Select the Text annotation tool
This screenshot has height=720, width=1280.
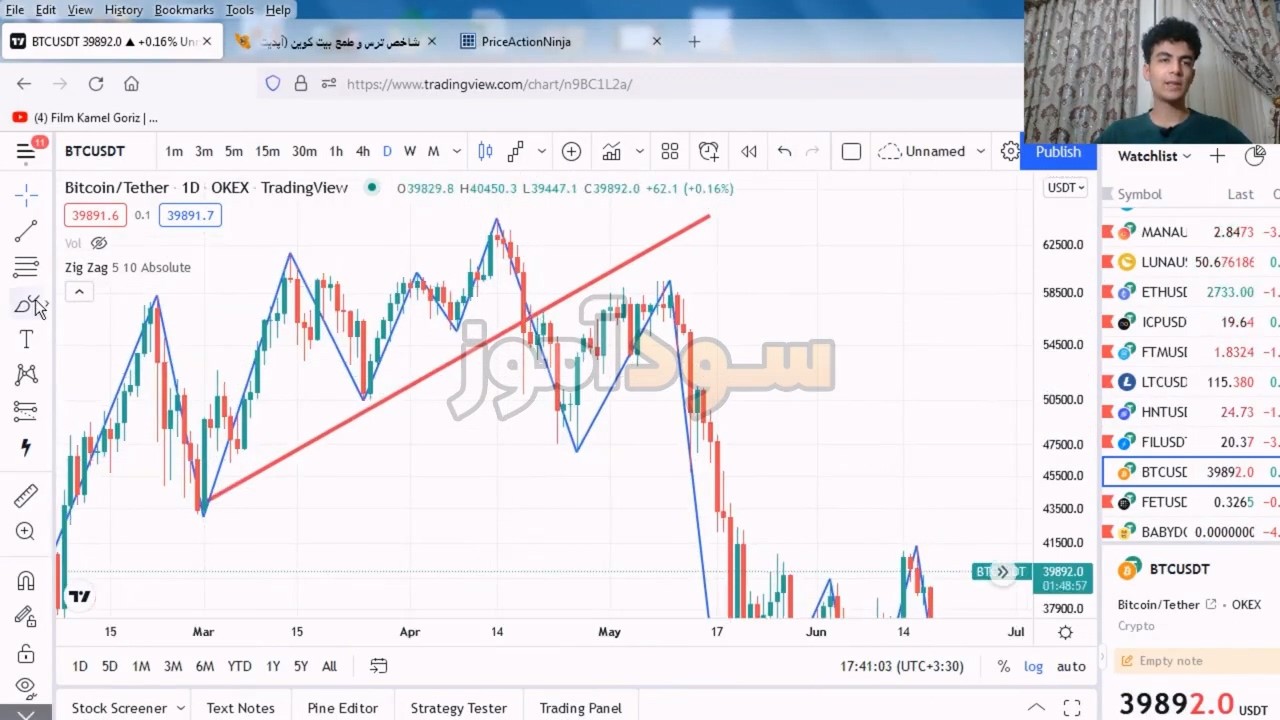(x=26, y=340)
